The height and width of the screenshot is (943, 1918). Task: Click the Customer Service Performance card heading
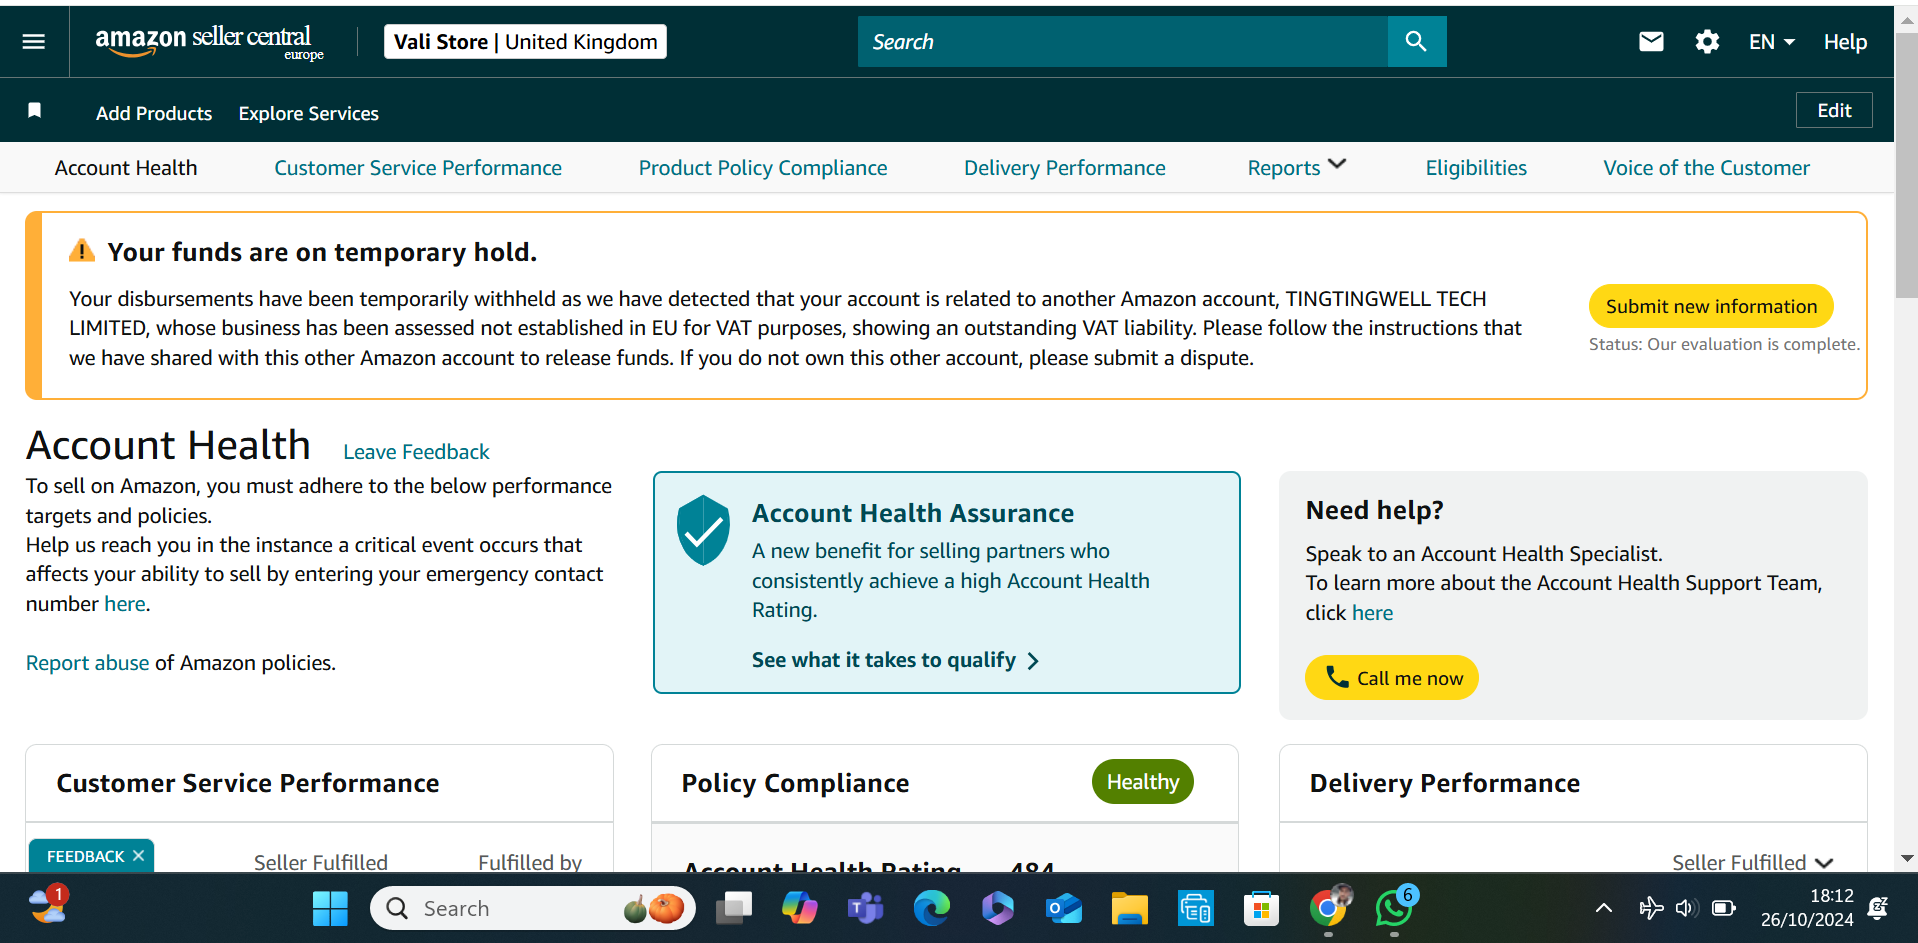[x=247, y=783]
